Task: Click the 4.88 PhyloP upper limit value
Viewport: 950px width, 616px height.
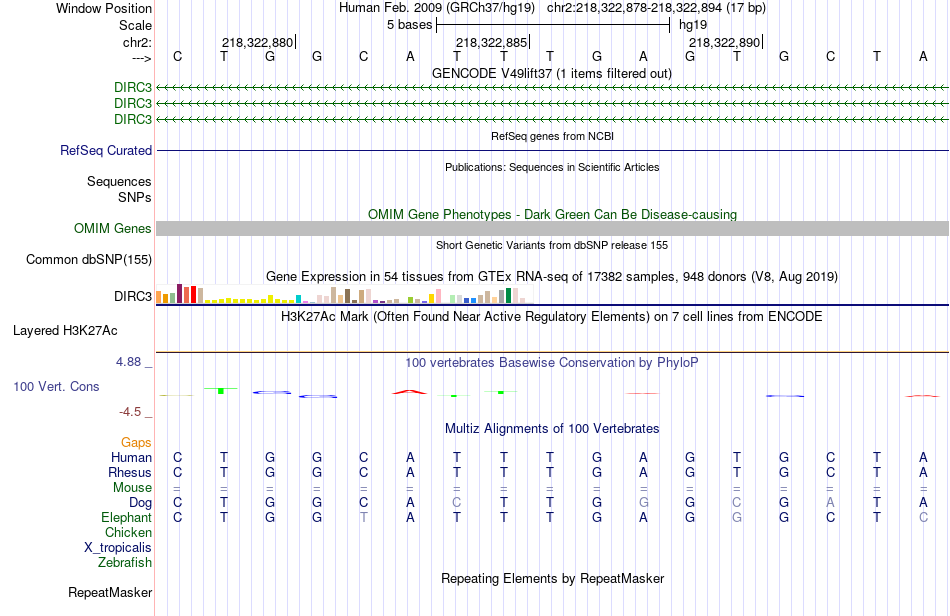Action: pyautogui.click(x=128, y=362)
